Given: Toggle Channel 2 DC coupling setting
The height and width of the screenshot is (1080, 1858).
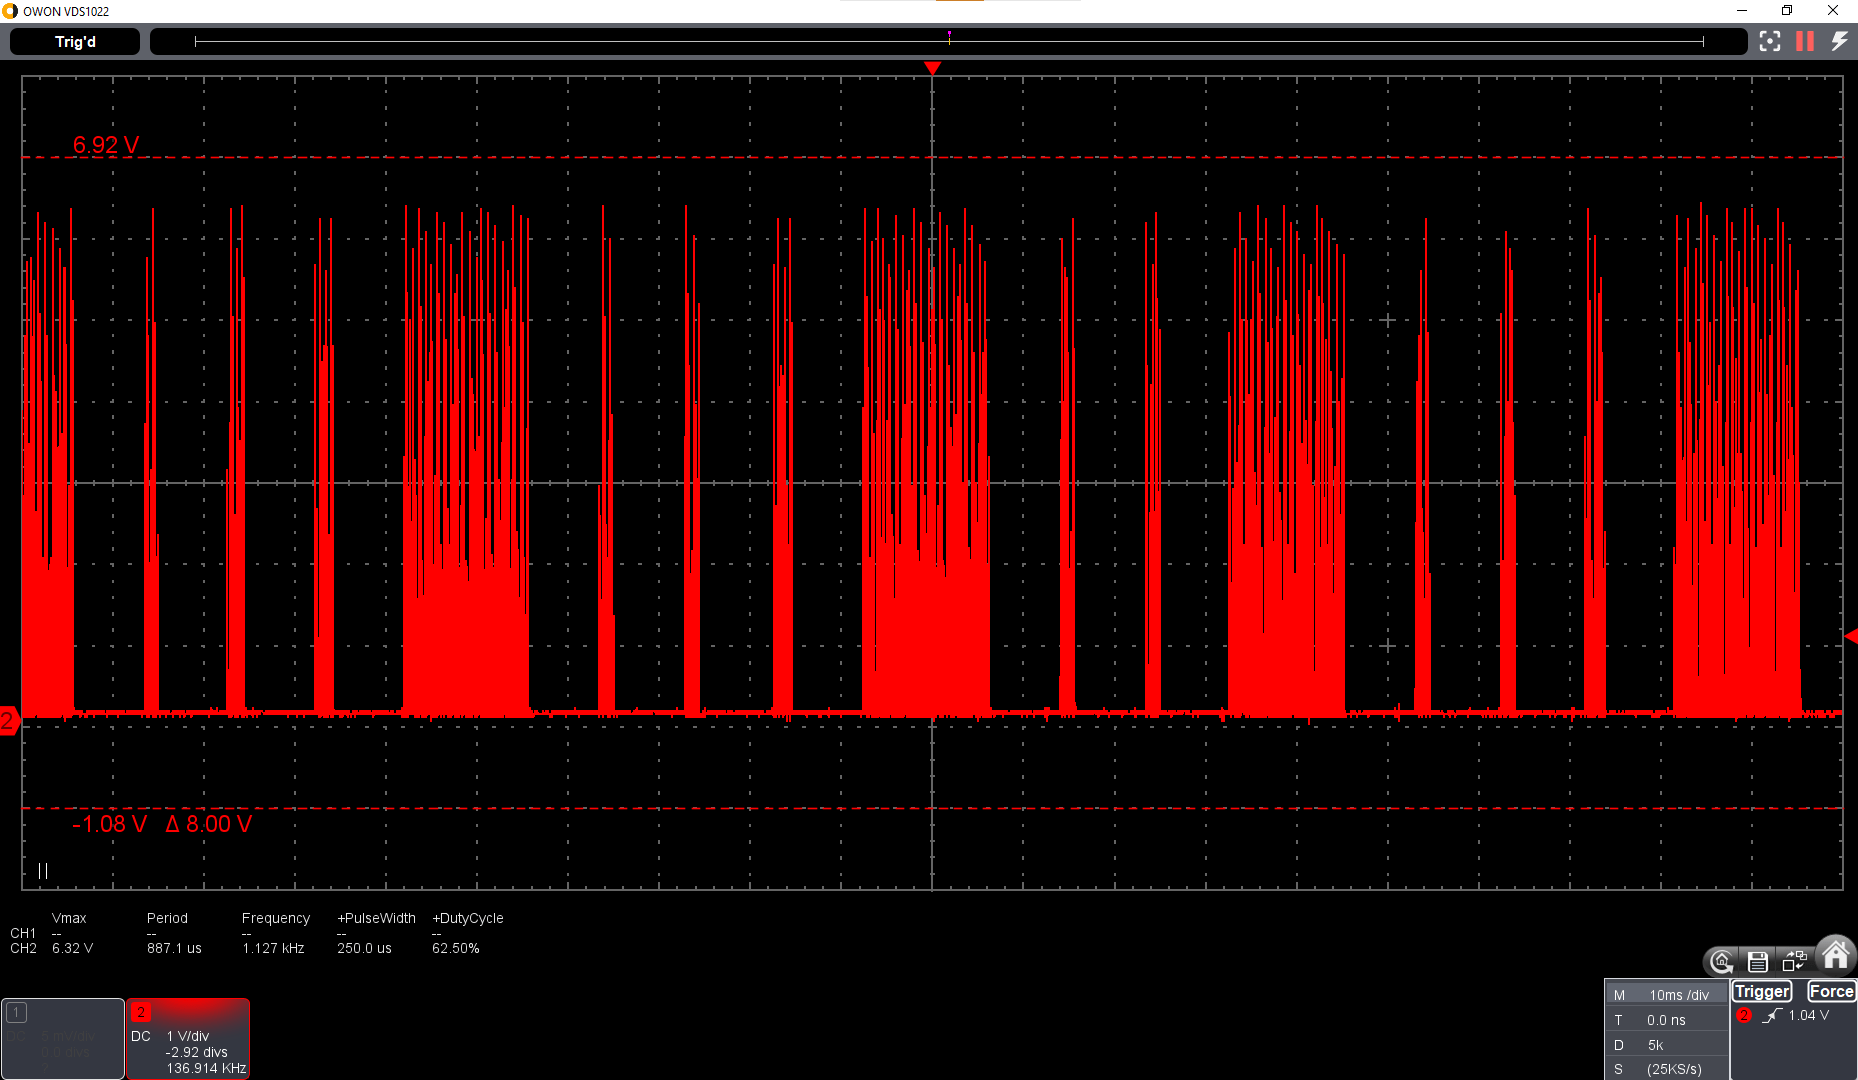Looking at the screenshot, I should click(x=140, y=1036).
